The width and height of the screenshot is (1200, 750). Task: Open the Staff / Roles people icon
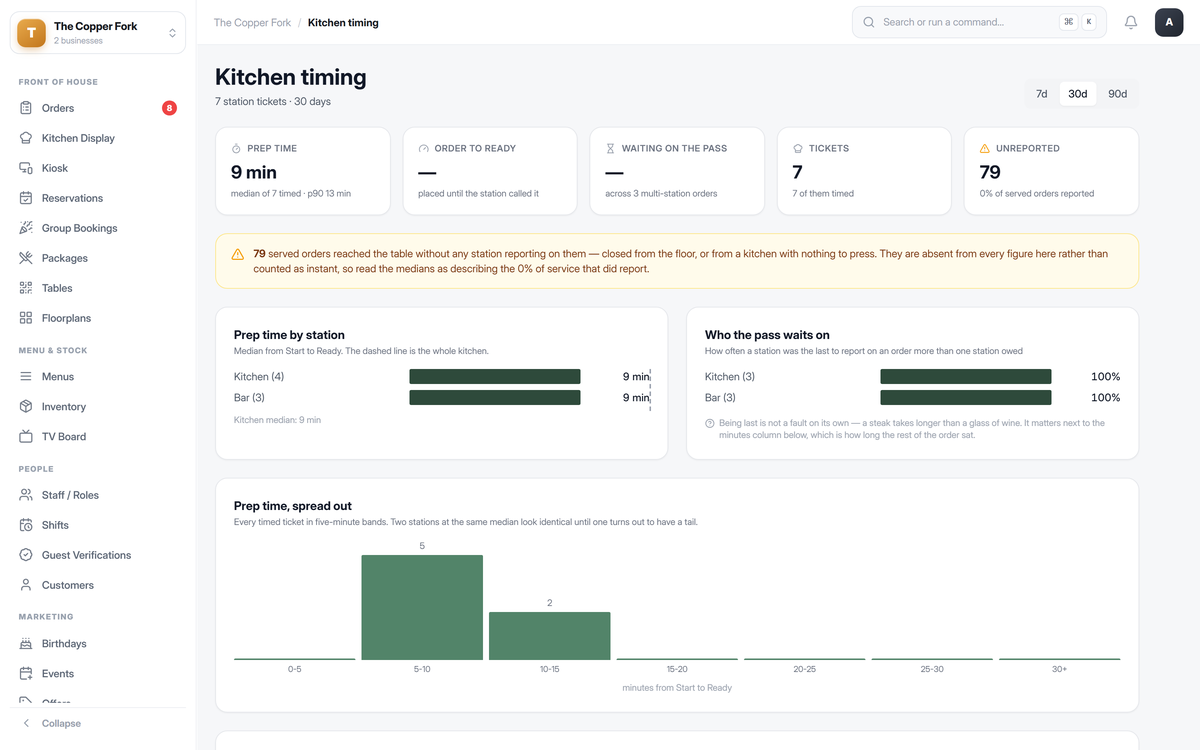26,495
